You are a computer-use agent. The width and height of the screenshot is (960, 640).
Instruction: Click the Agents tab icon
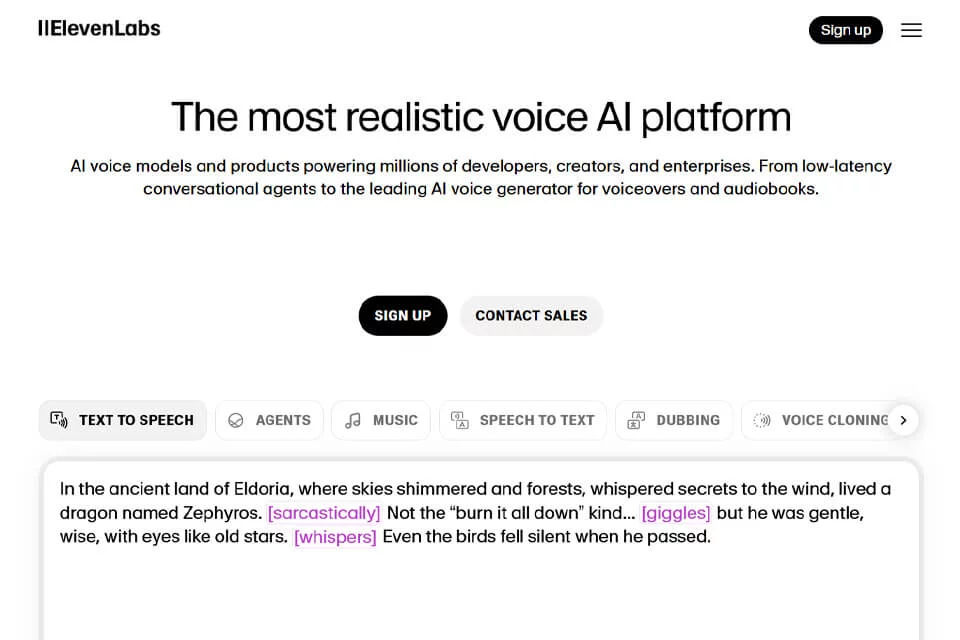coord(236,420)
